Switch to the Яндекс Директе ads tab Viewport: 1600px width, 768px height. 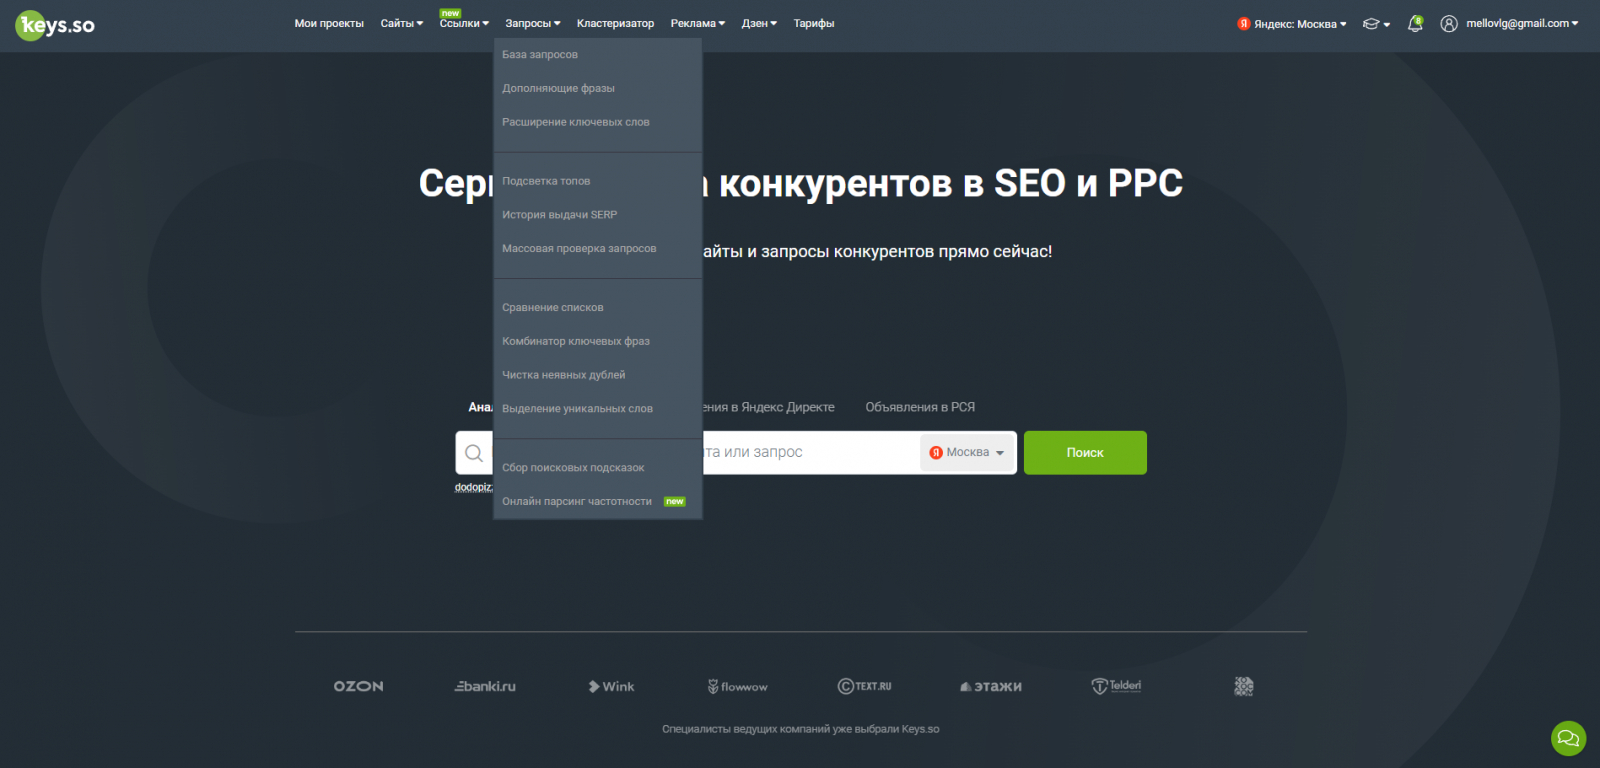coord(768,407)
